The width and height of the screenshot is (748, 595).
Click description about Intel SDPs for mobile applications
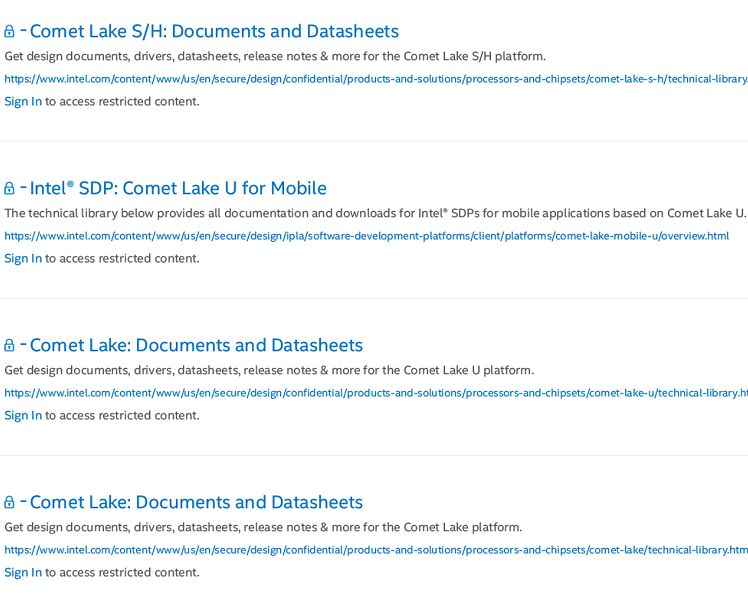coord(375,213)
